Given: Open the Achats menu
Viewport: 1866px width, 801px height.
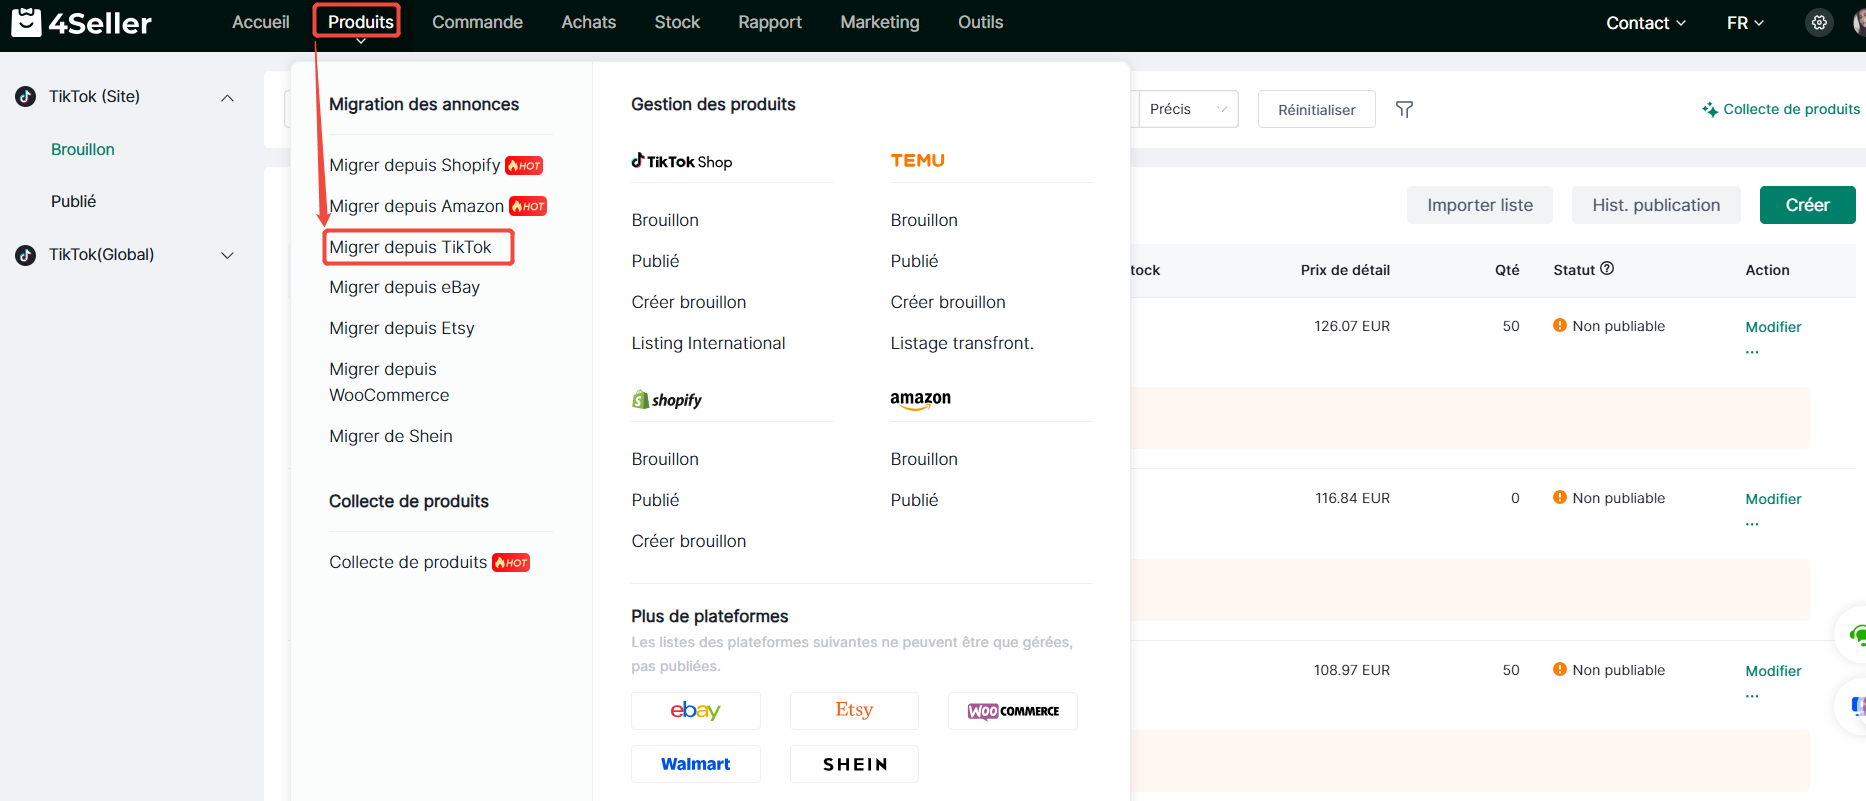Looking at the screenshot, I should point(588,22).
